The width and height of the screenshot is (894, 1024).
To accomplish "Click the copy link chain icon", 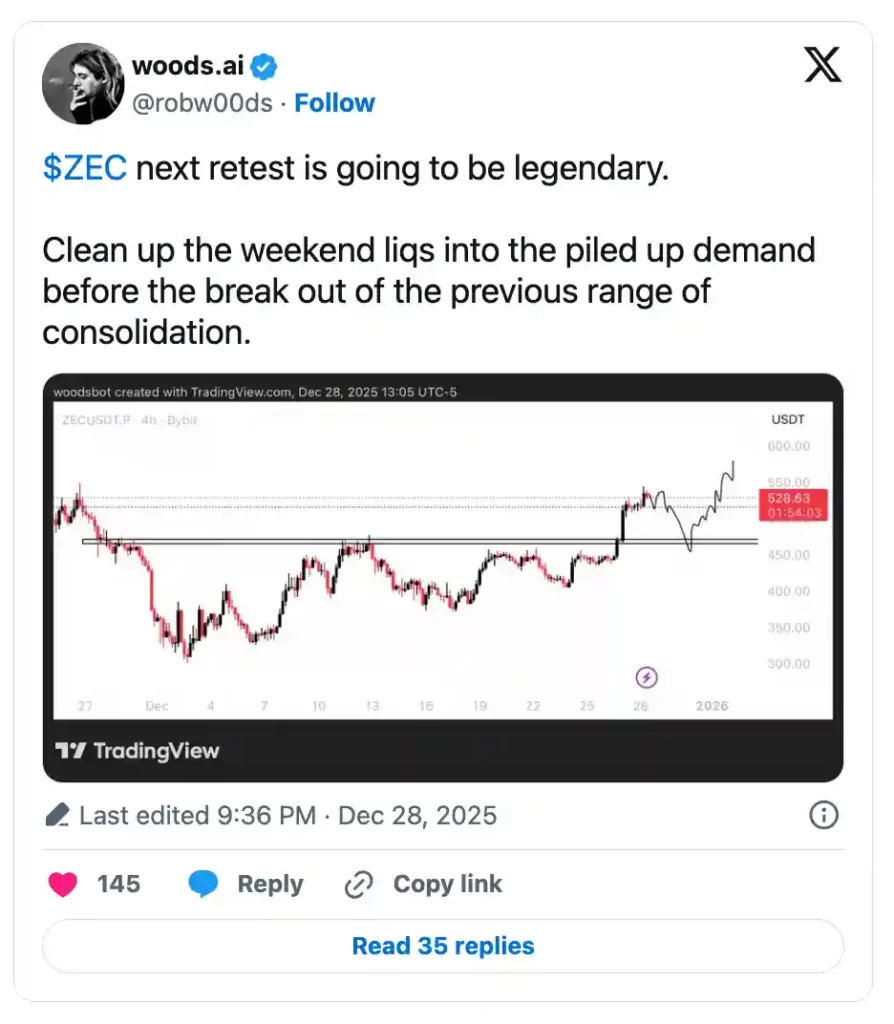I will click(358, 884).
